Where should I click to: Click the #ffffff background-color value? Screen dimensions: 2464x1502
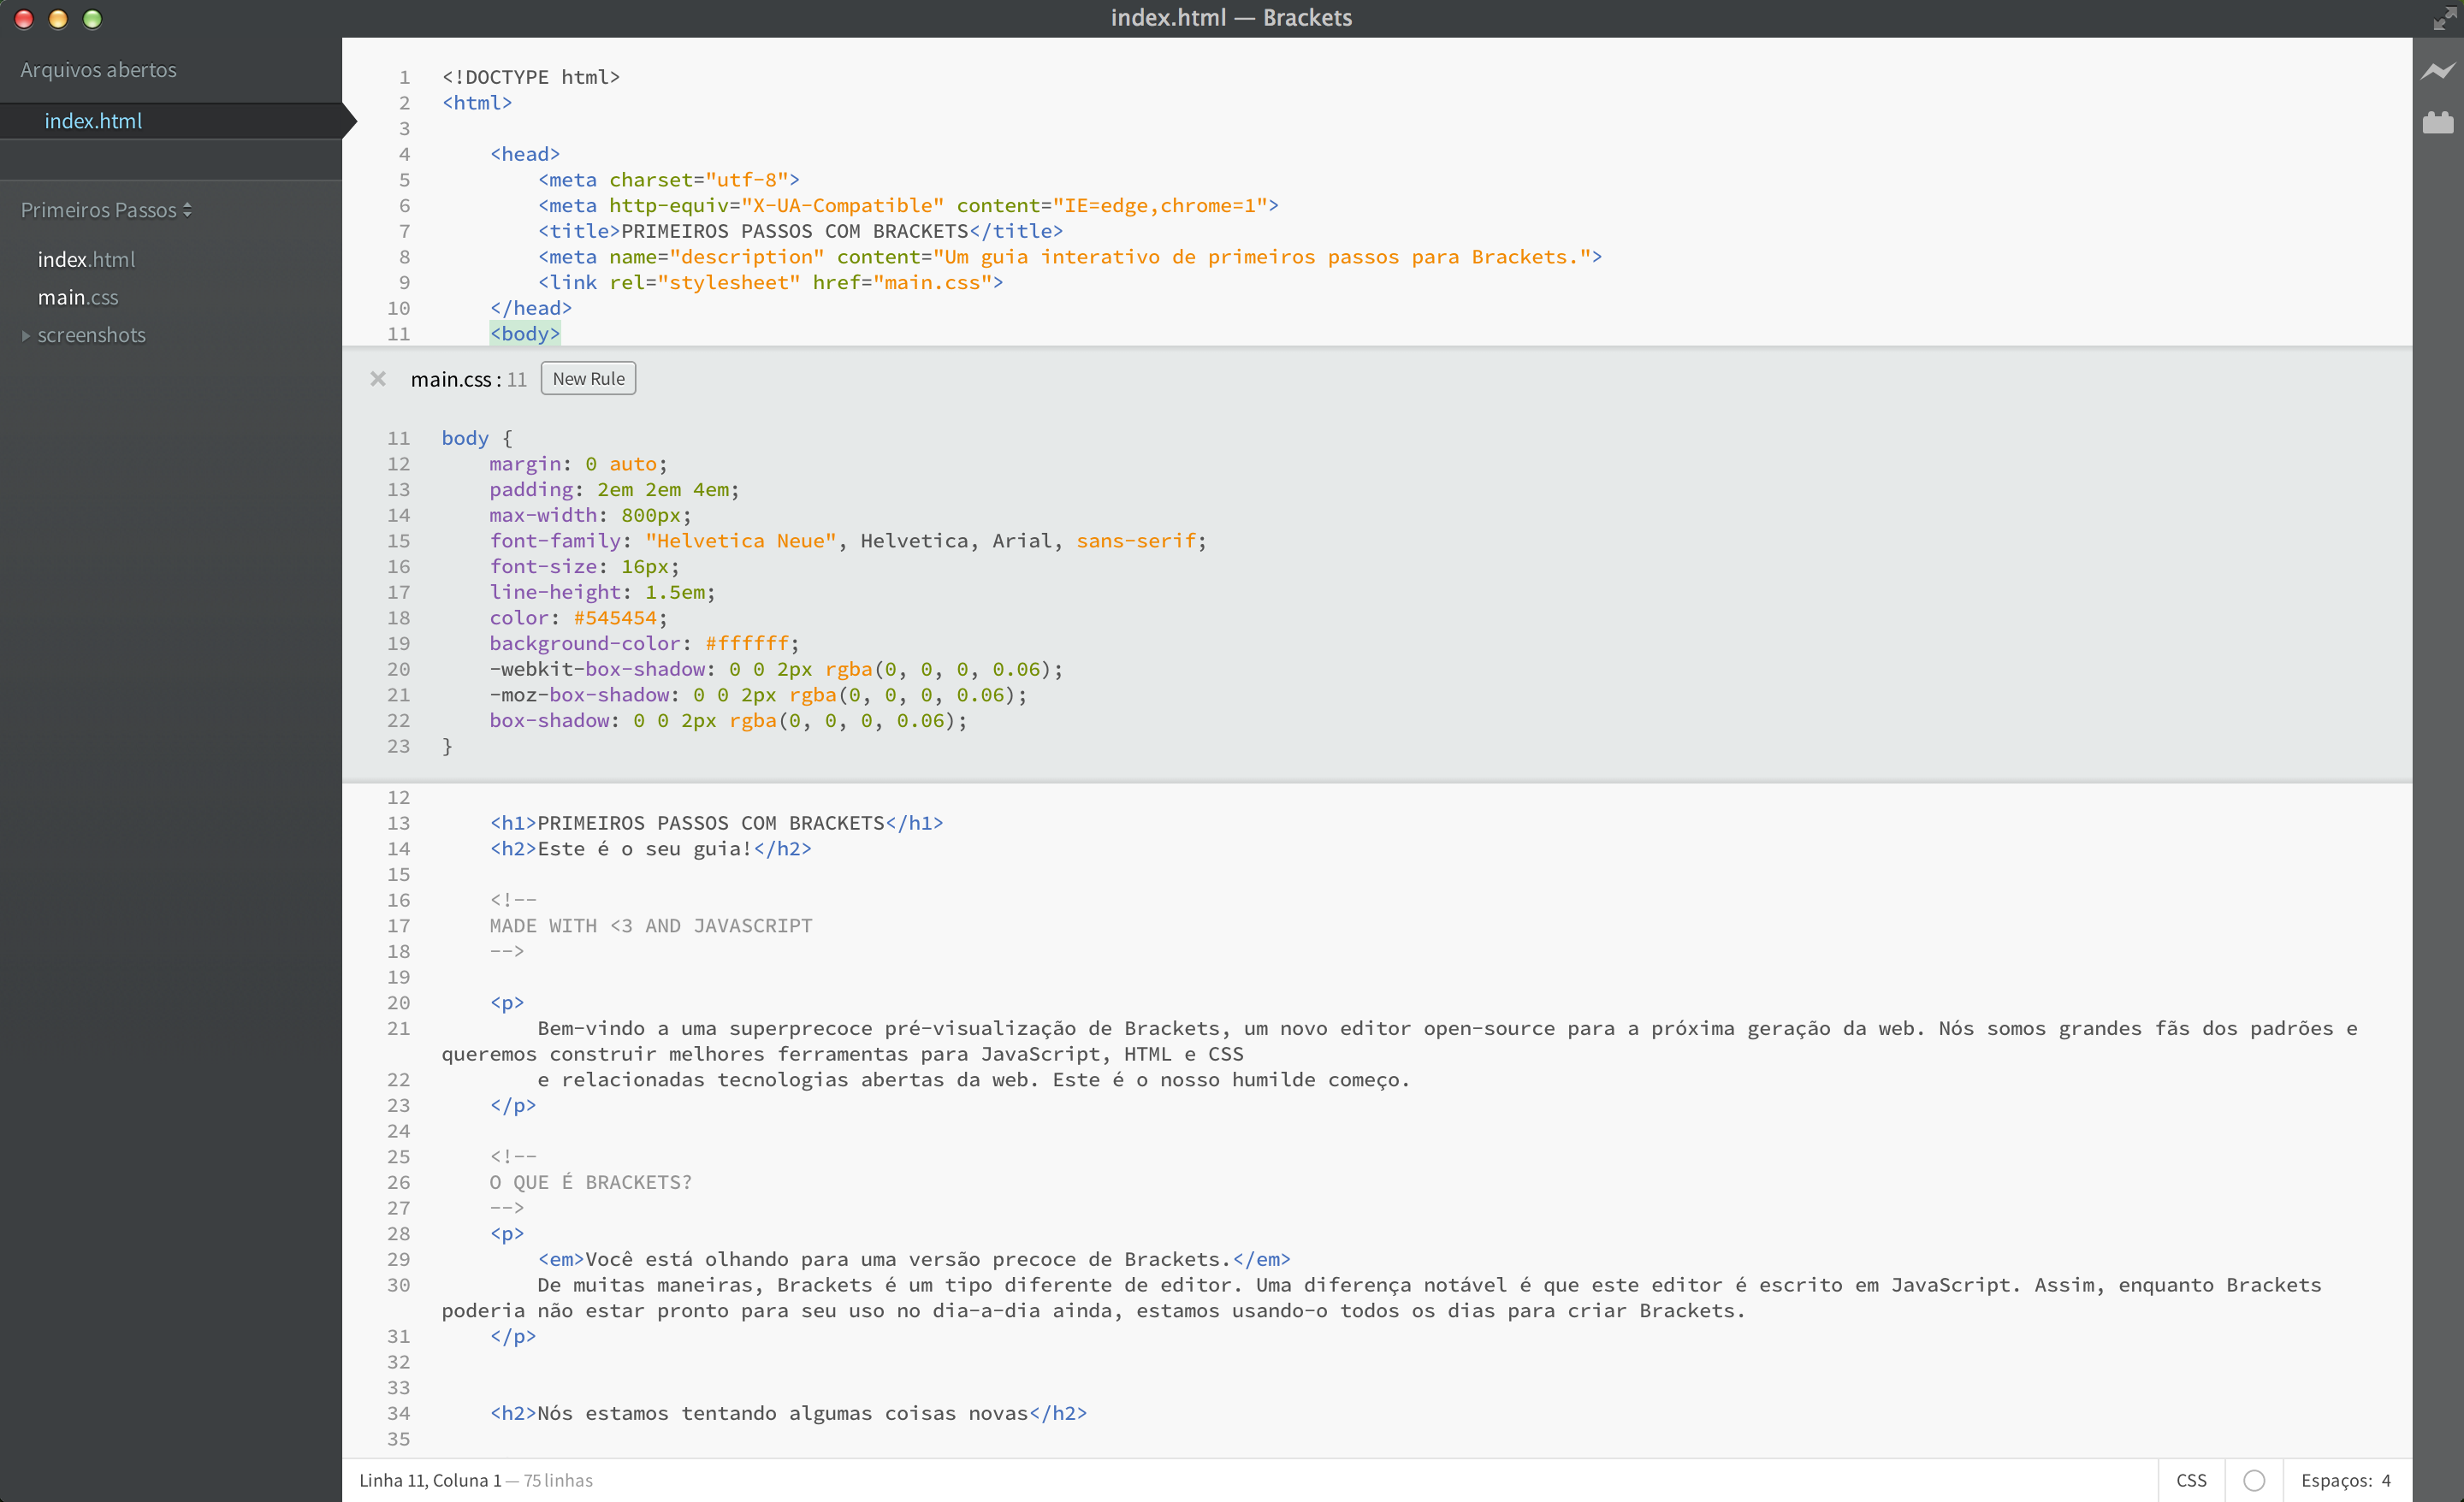pyautogui.click(x=746, y=643)
